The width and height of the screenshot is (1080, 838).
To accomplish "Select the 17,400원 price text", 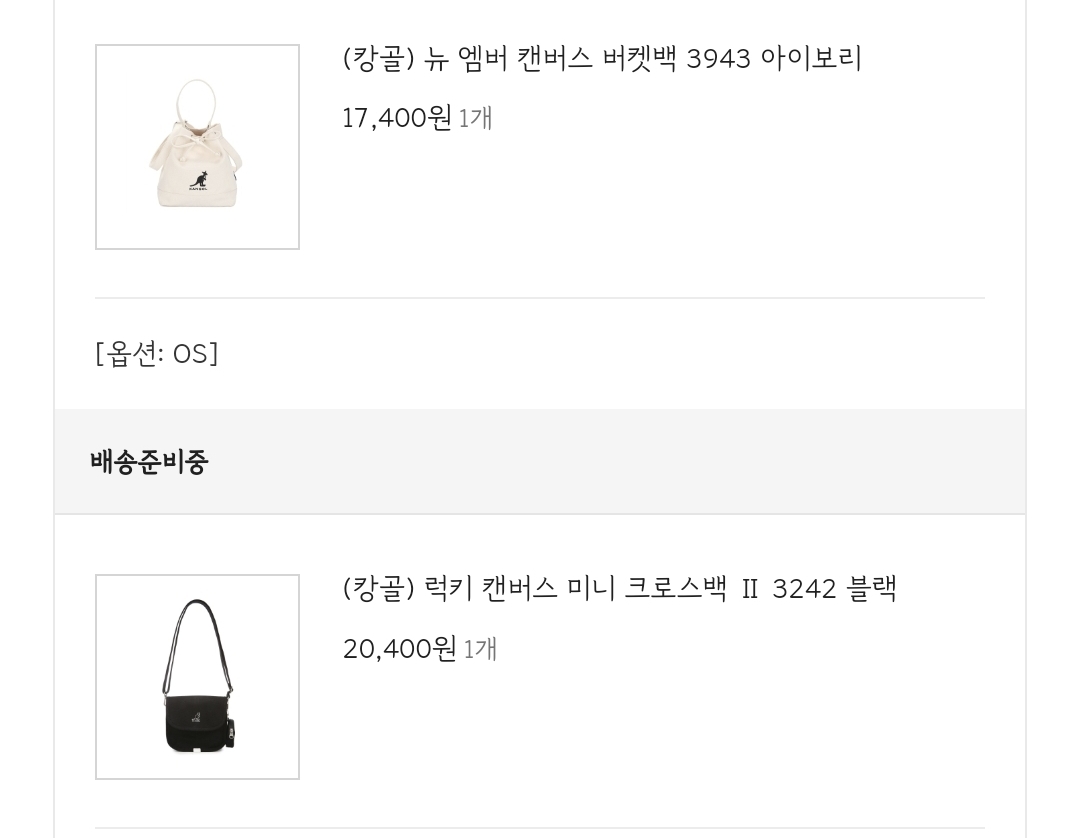I will (397, 118).
